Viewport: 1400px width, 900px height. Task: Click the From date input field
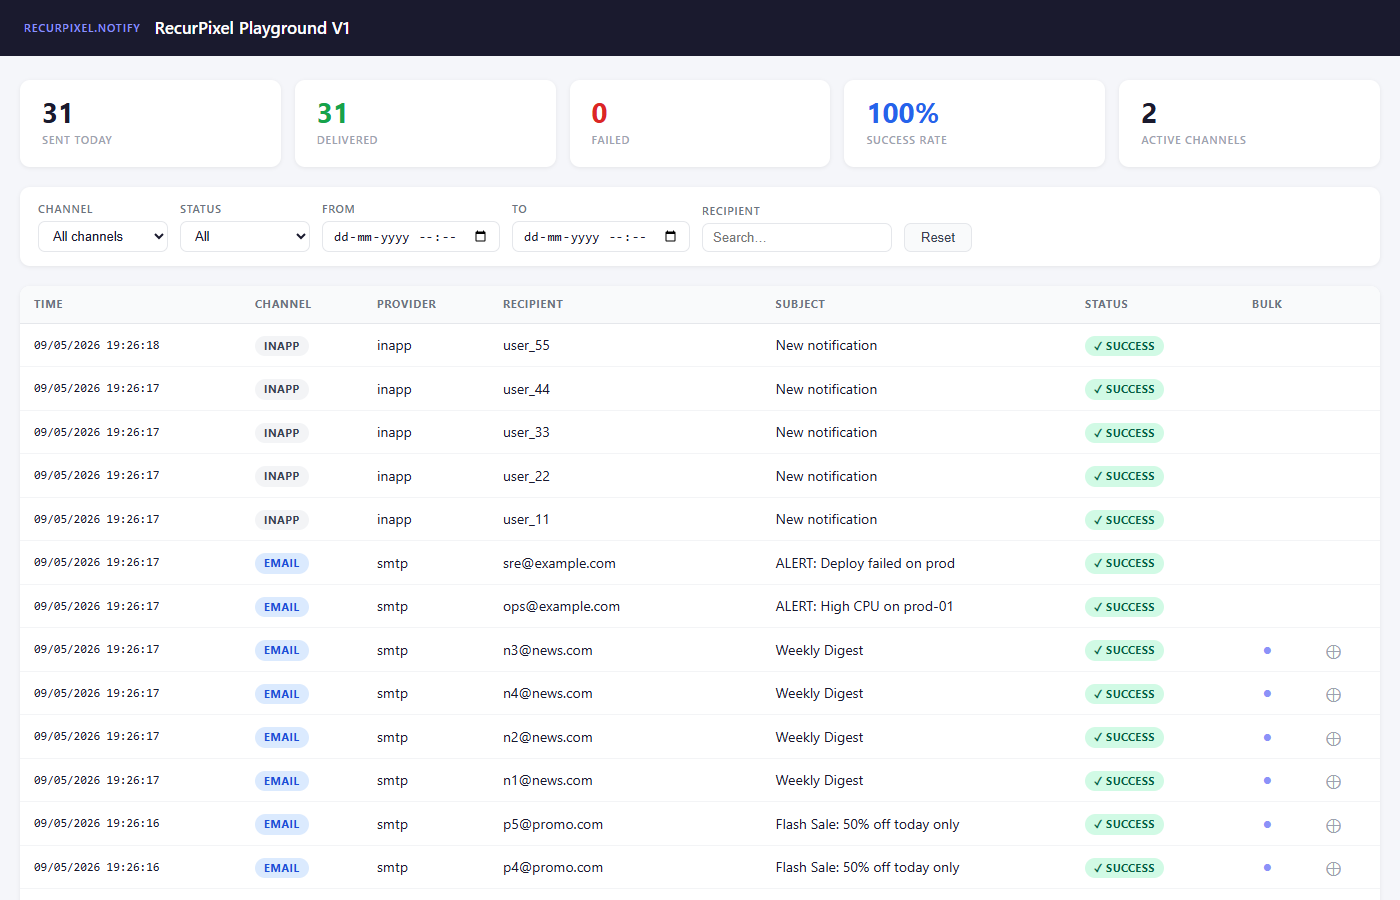(411, 237)
